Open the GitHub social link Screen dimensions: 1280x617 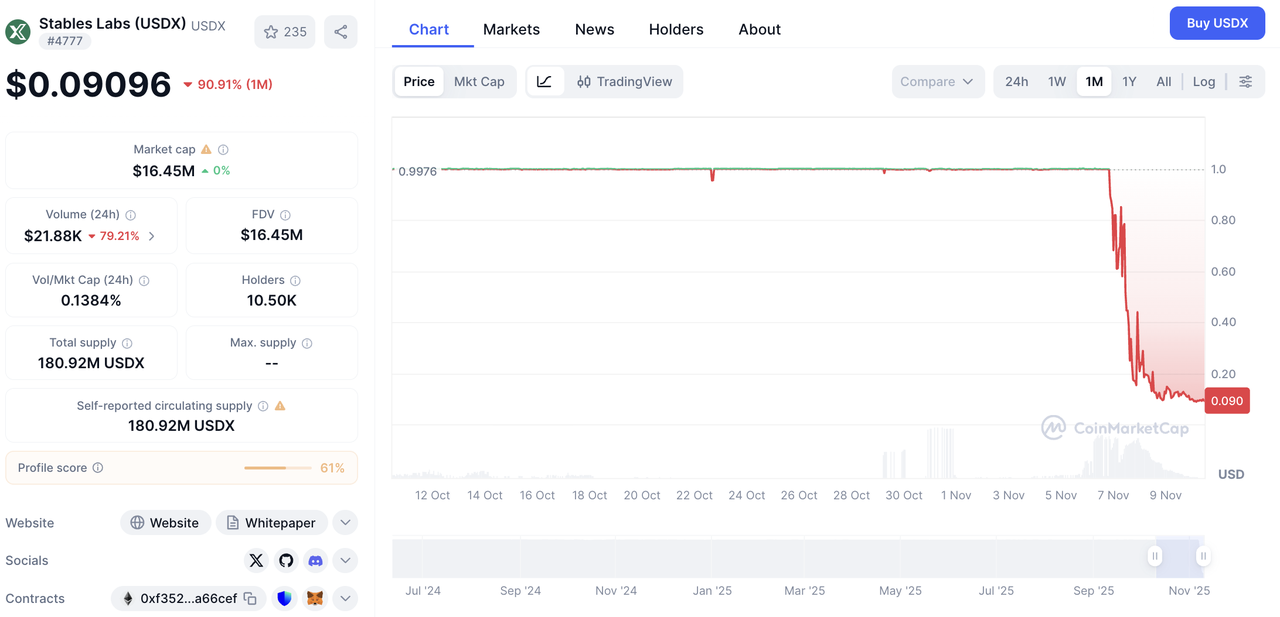pos(286,561)
